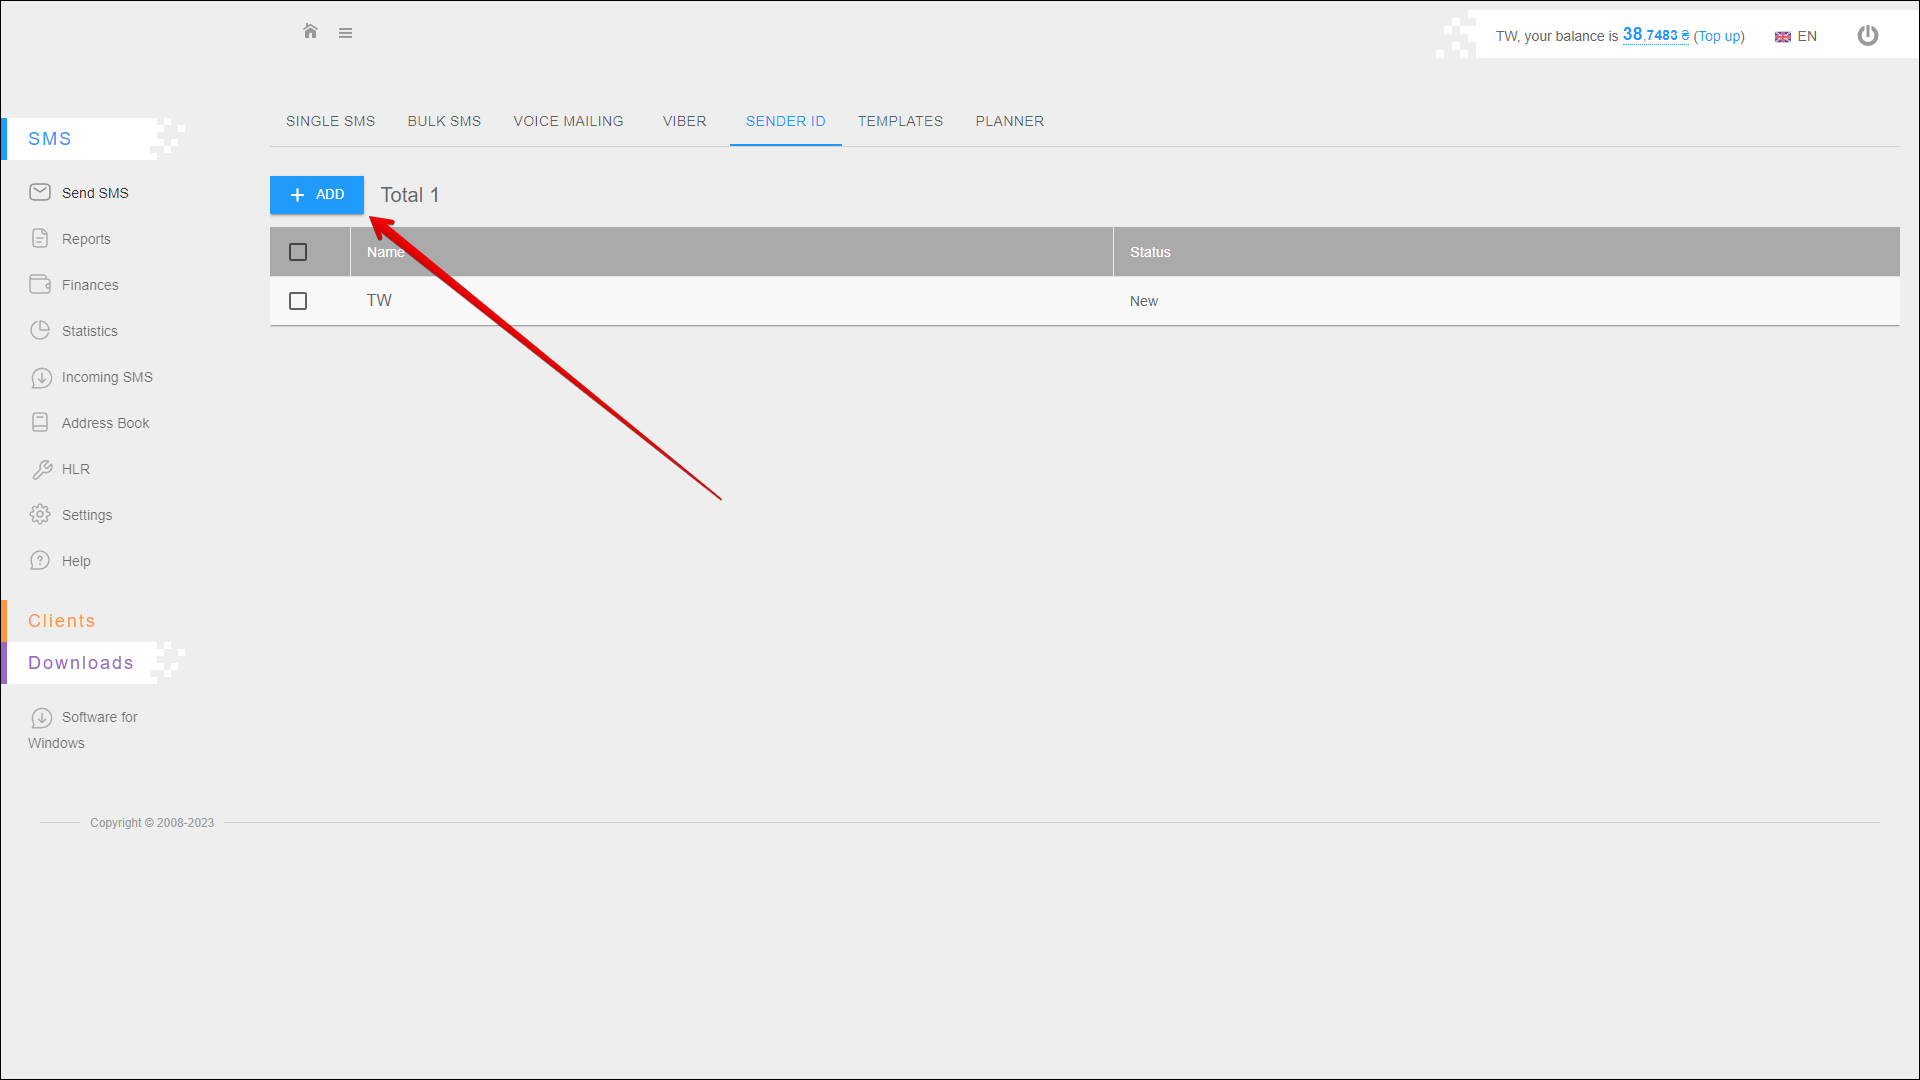Open Finances wallet icon
The image size is (1920, 1080).
(x=40, y=285)
